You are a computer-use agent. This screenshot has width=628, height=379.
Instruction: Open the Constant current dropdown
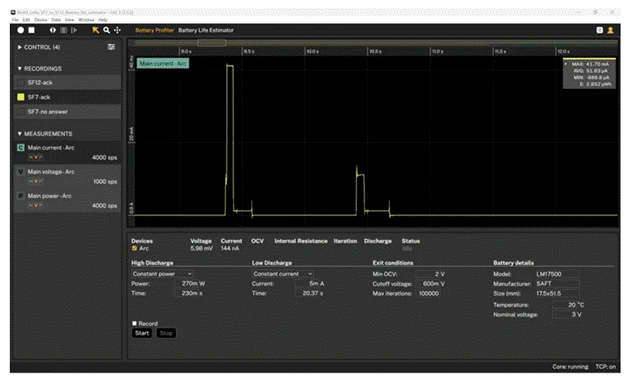(x=283, y=274)
